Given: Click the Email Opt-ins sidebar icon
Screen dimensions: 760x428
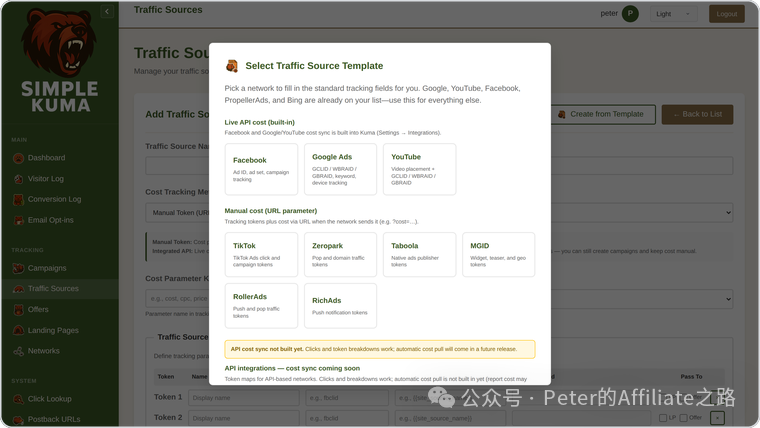Looking at the screenshot, I should tap(18, 220).
